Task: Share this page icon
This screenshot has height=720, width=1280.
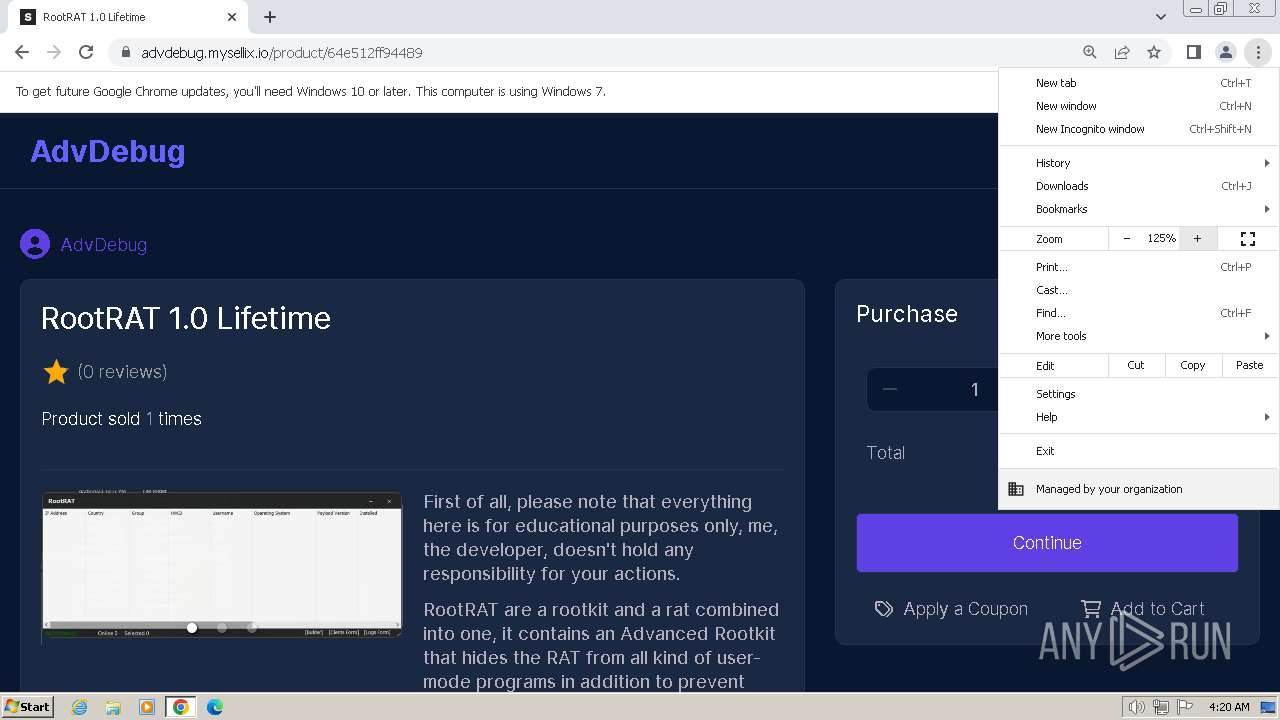Action: click(x=1122, y=52)
